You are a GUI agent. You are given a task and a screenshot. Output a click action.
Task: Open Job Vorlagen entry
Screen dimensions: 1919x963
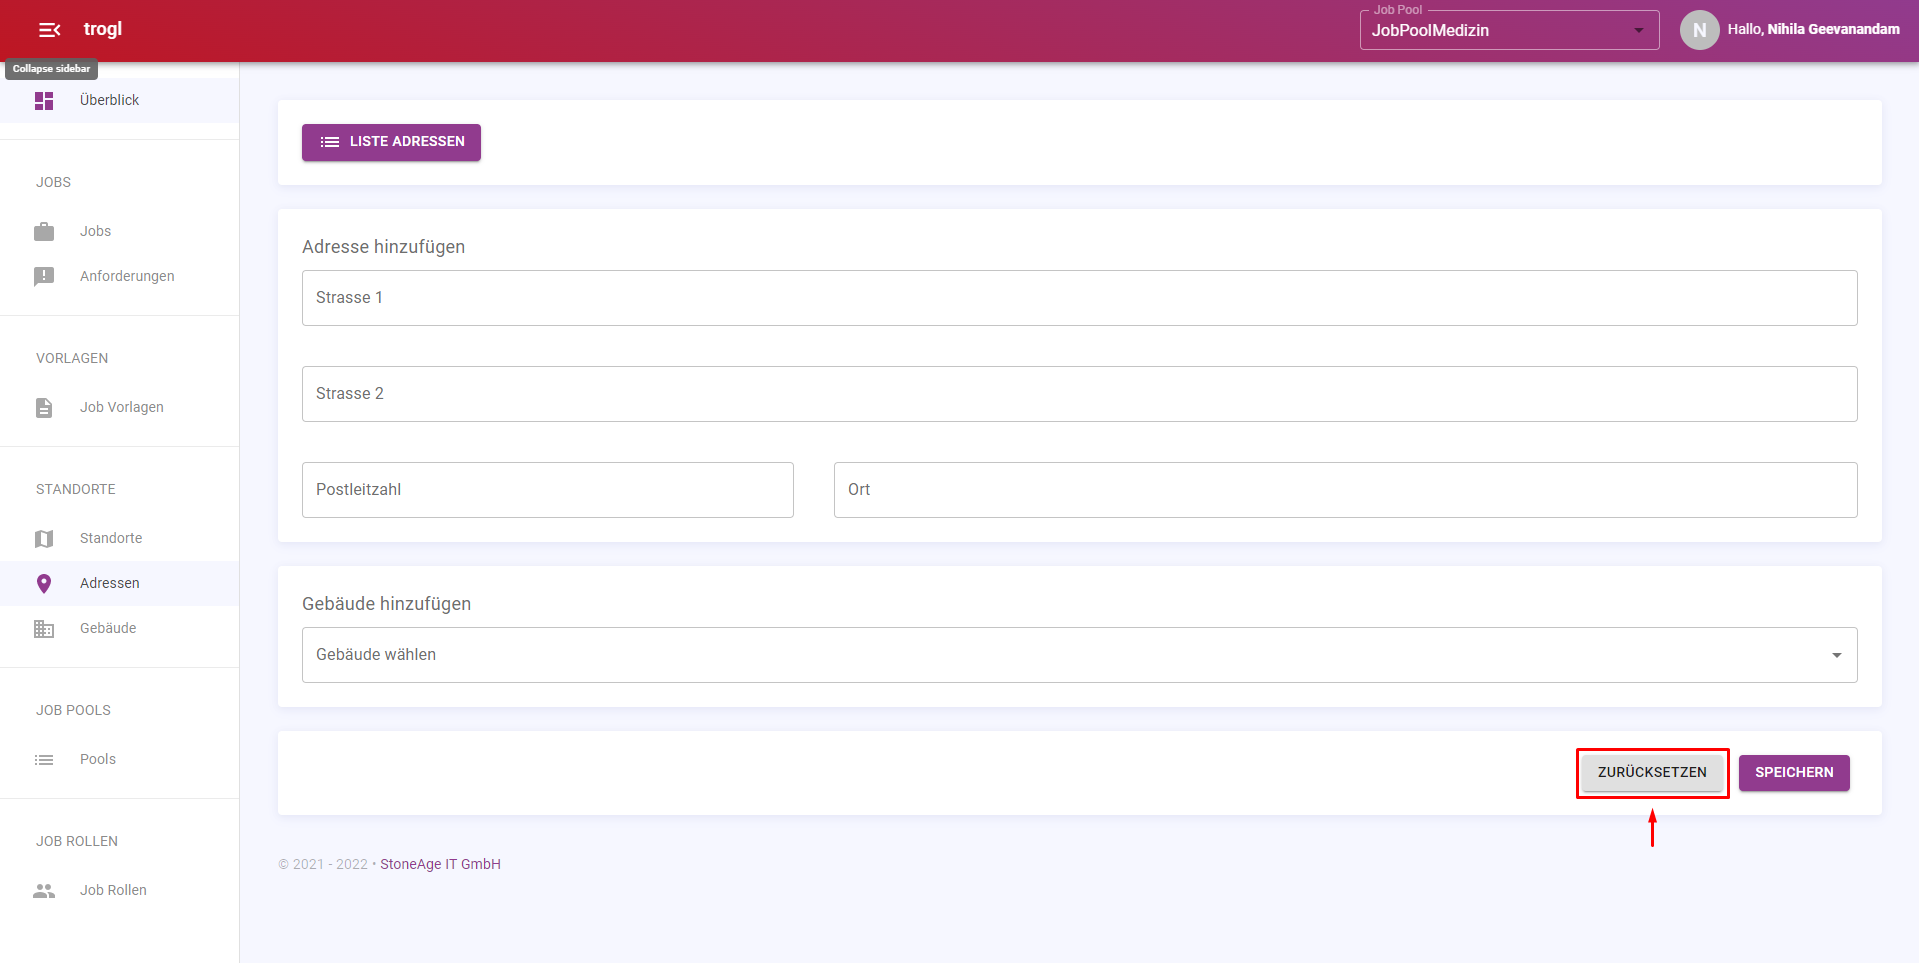pos(120,407)
